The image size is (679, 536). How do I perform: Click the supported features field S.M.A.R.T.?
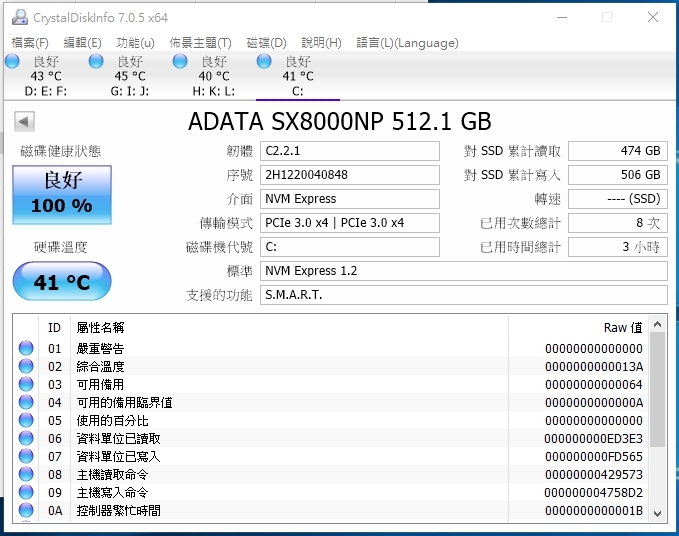coord(464,295)
